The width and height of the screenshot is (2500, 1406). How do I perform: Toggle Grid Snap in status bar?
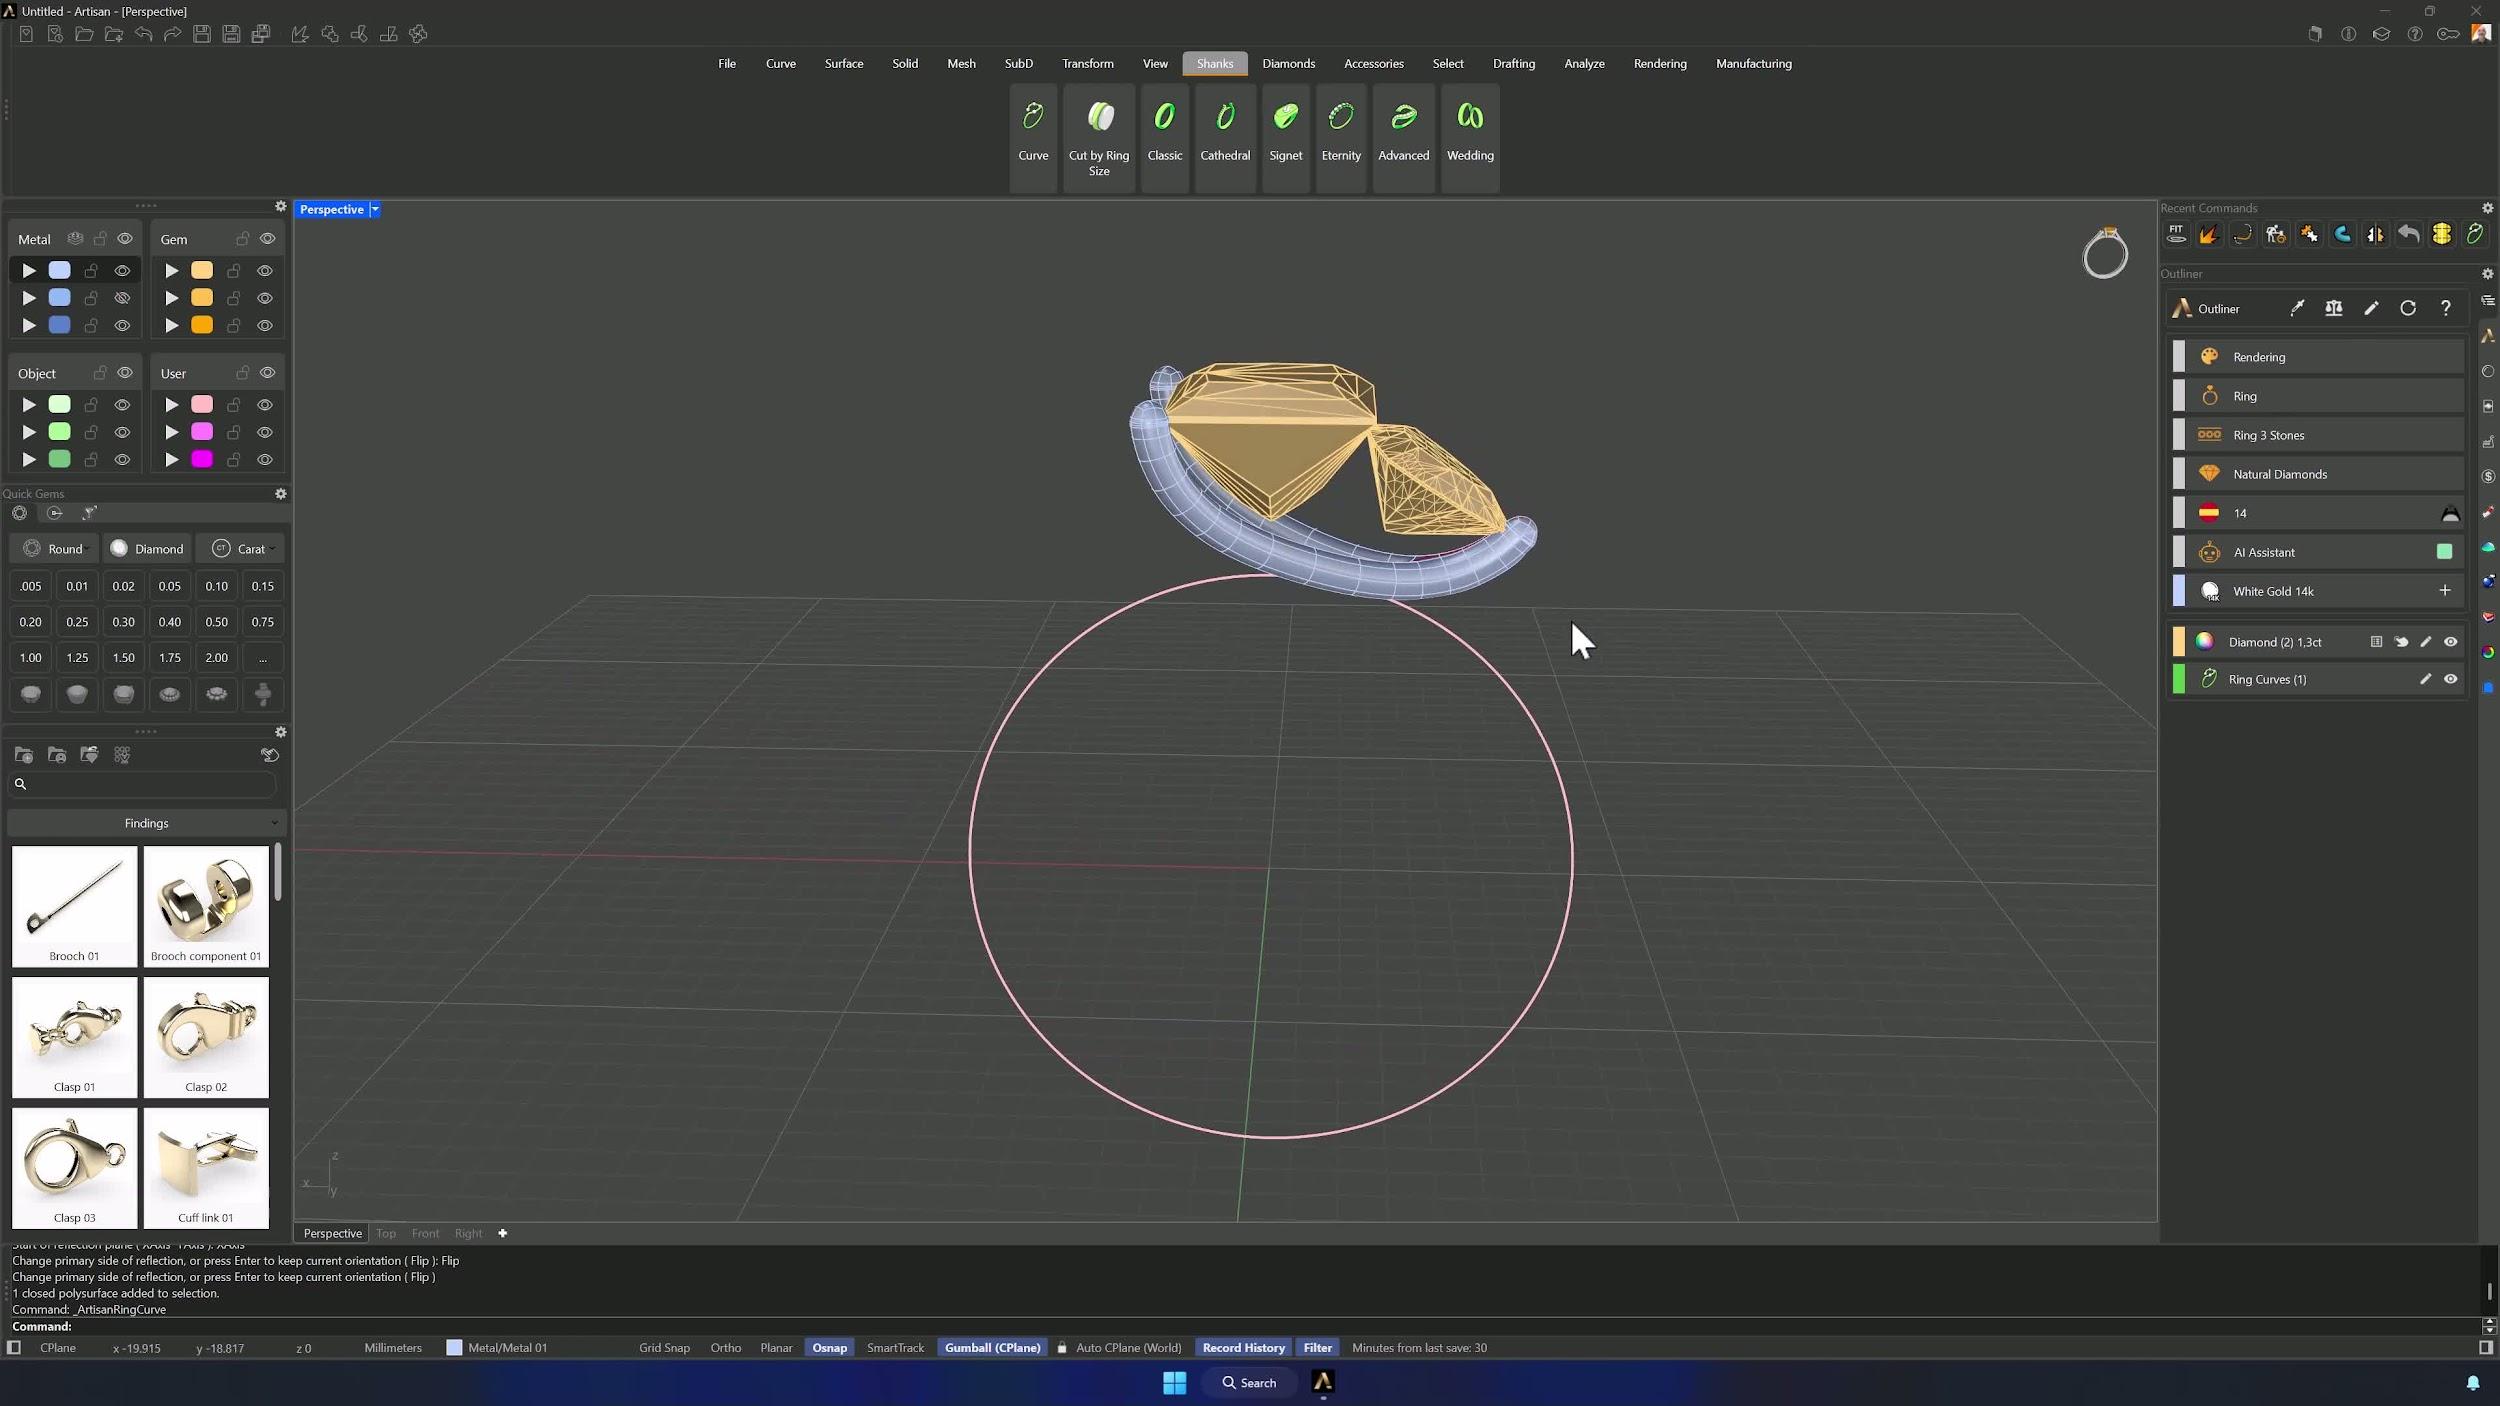664,1348
